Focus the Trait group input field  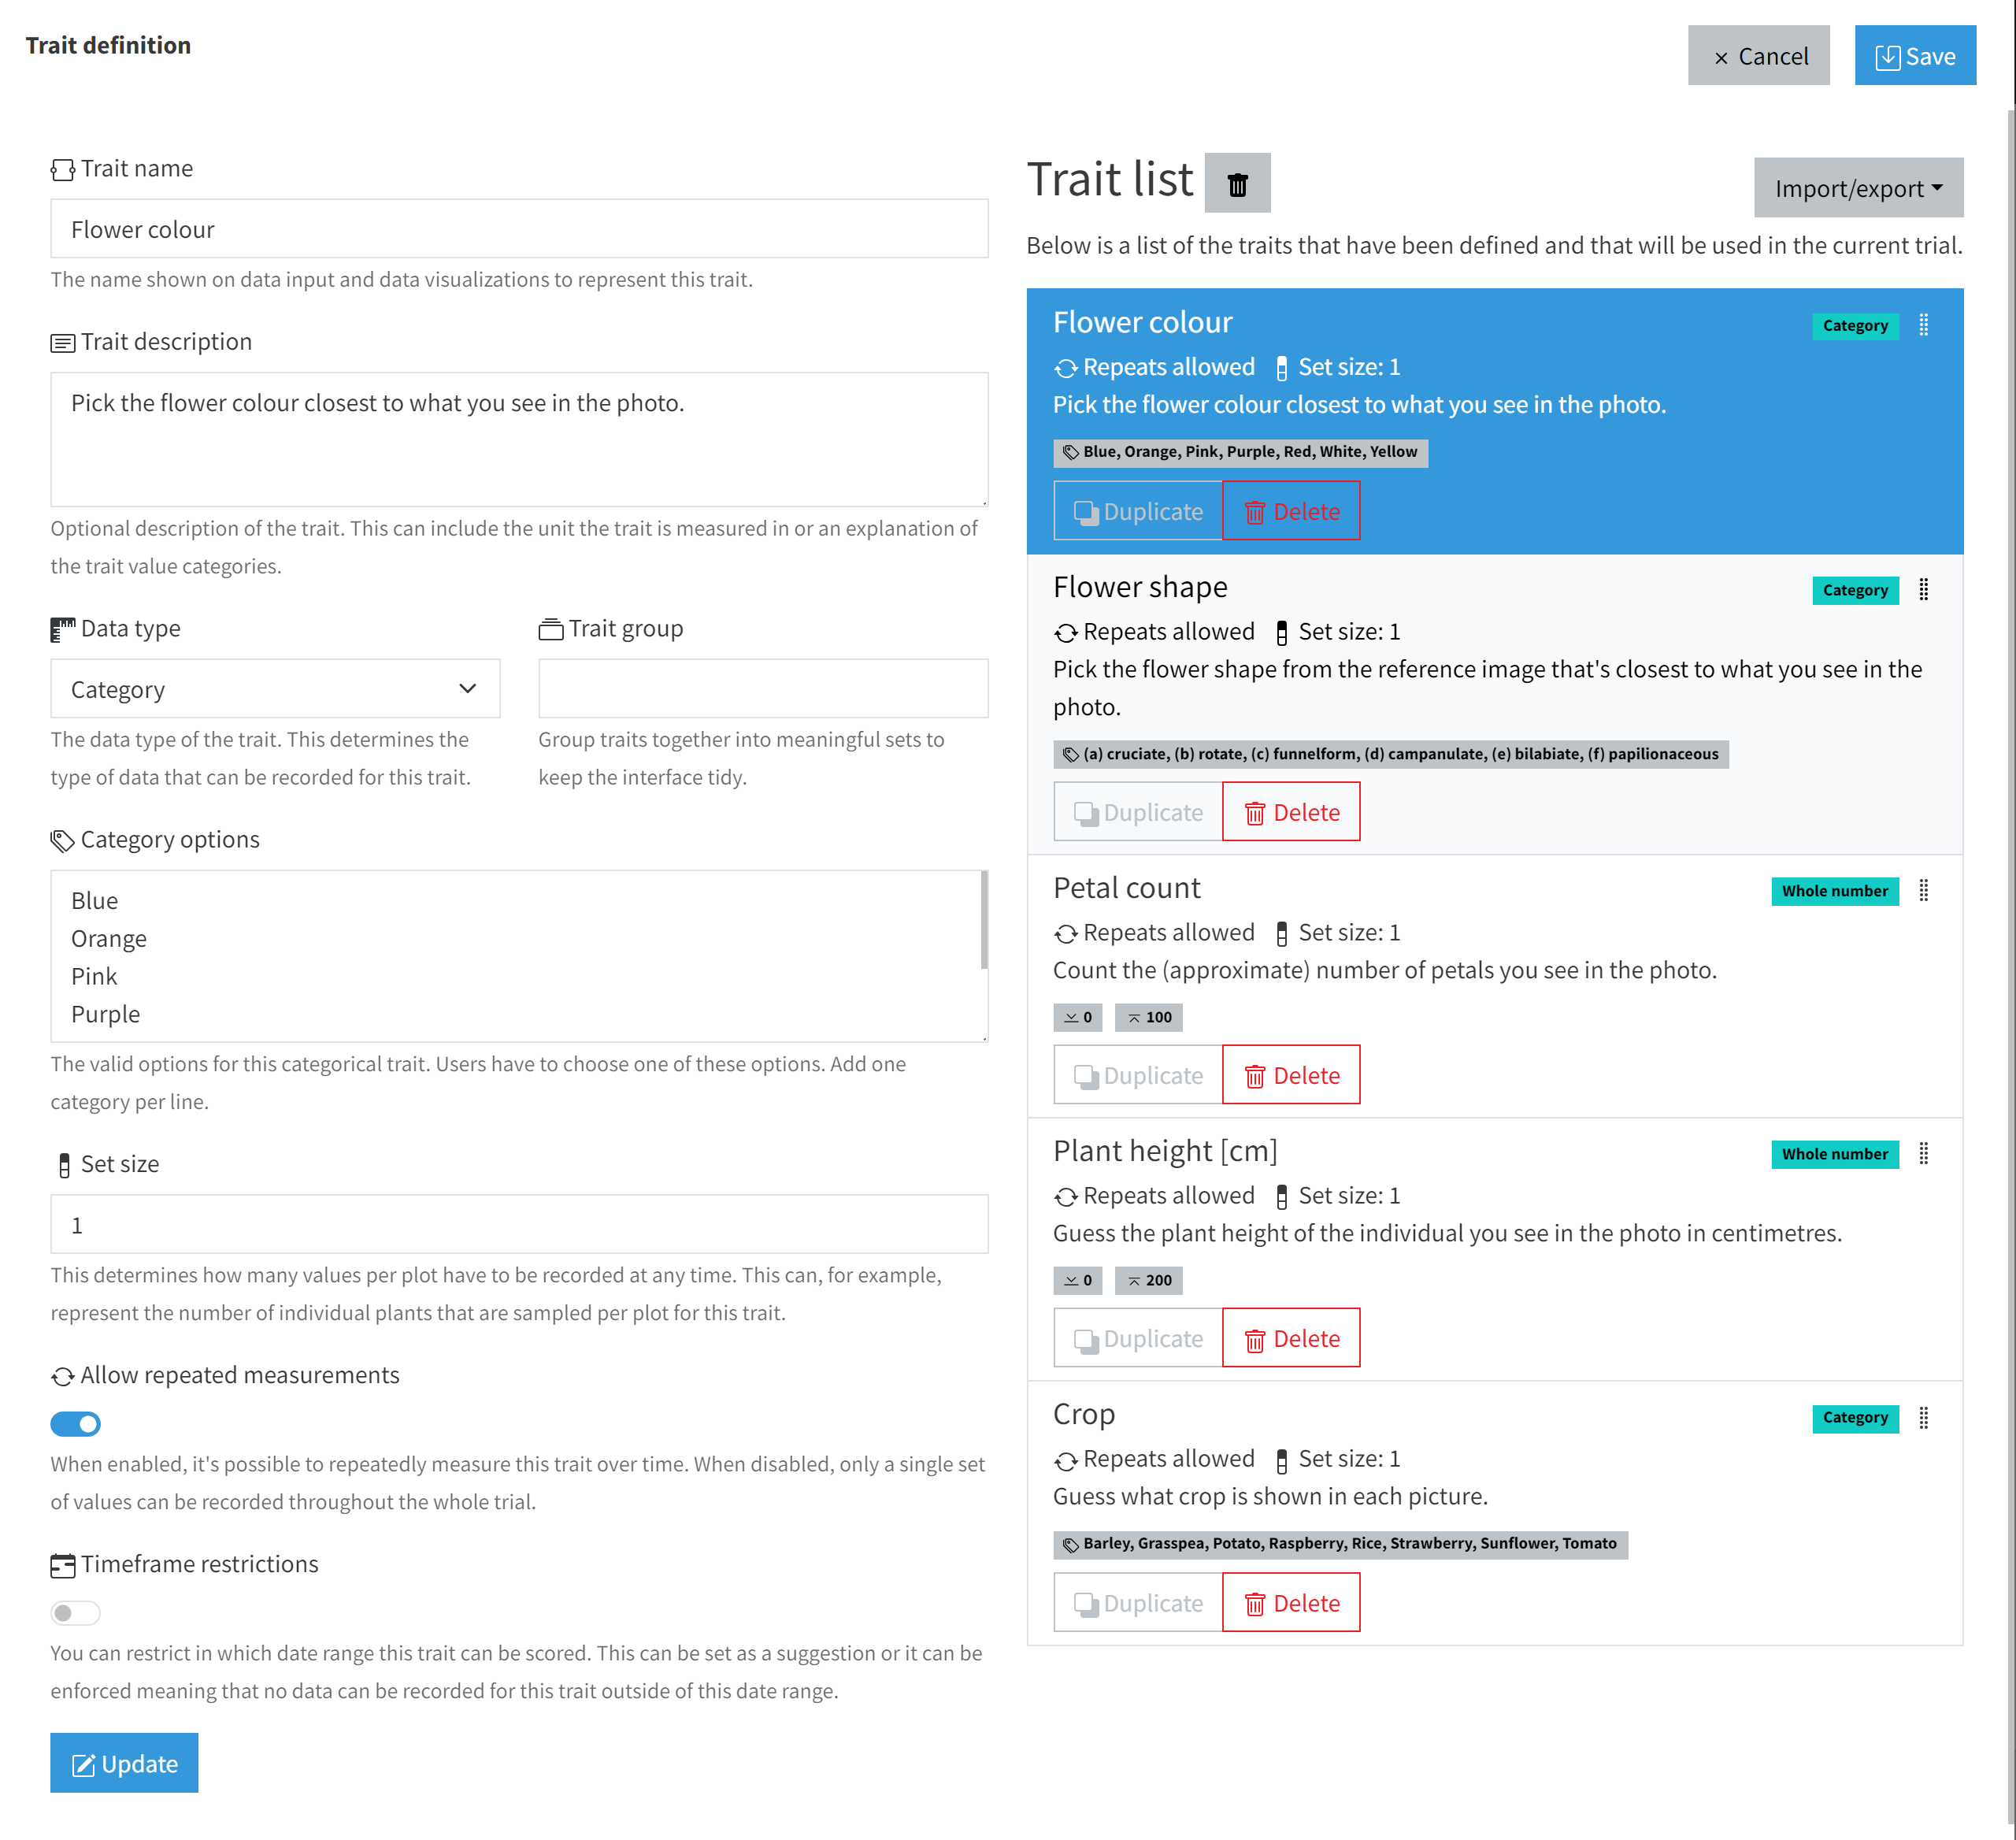point(763,689)
